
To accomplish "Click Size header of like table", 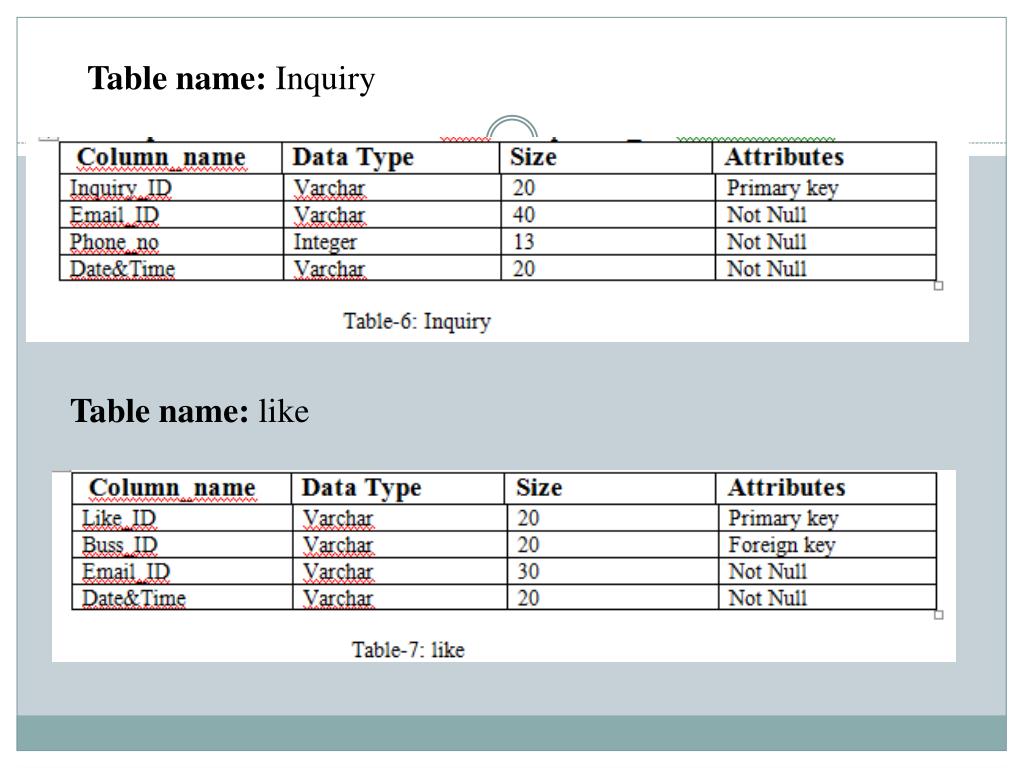I will click(610, 488).
